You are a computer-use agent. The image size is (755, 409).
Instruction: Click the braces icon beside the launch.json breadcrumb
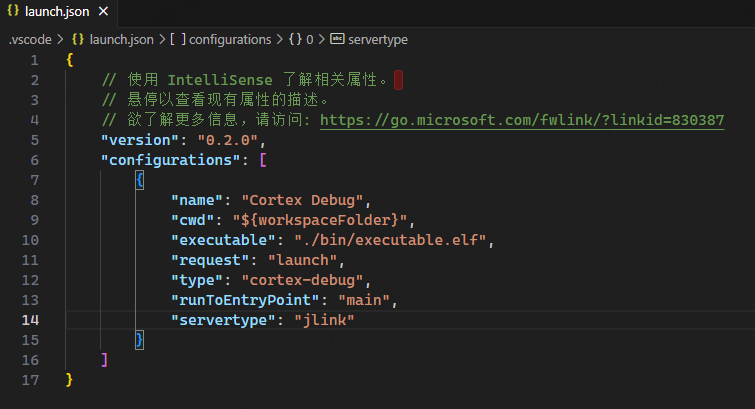78,39
